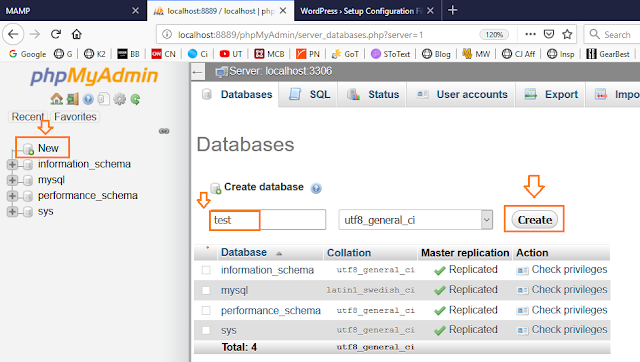This screenshot has height=362, width=640.
Task: Click the Recent button in sidebar
Action: (27, 117)
